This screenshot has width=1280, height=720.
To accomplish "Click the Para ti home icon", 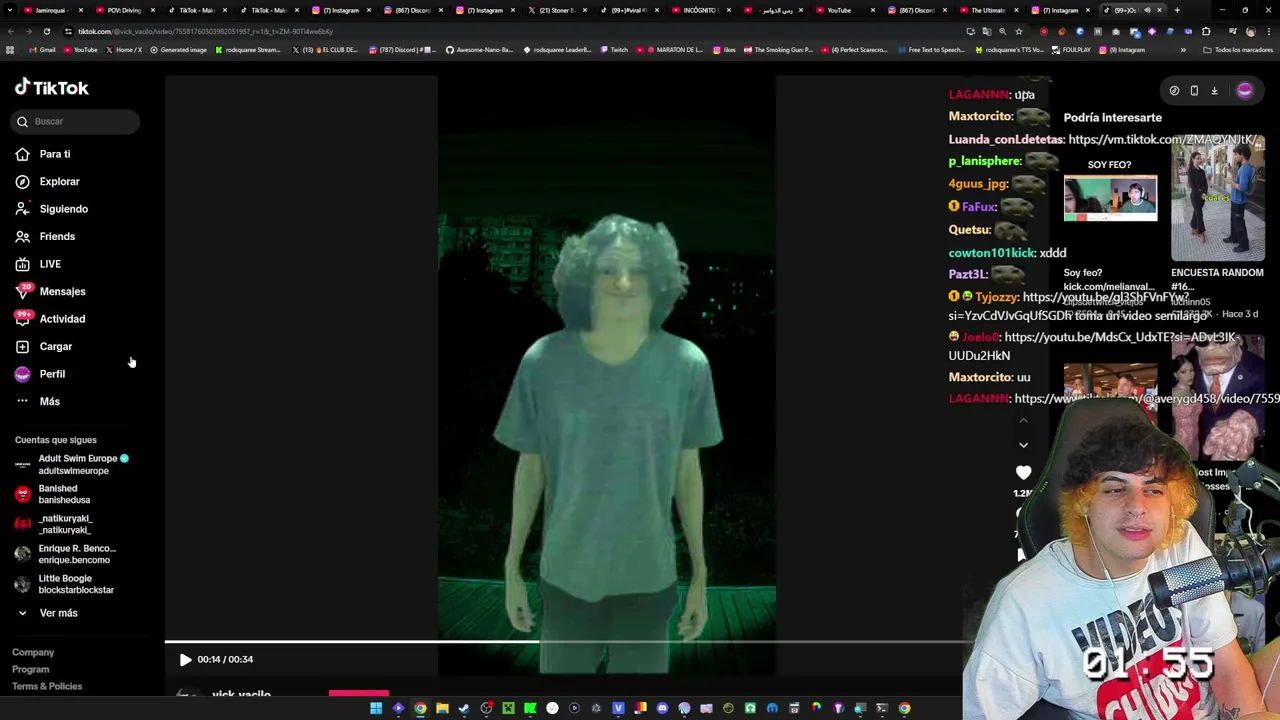I will 22,154.
